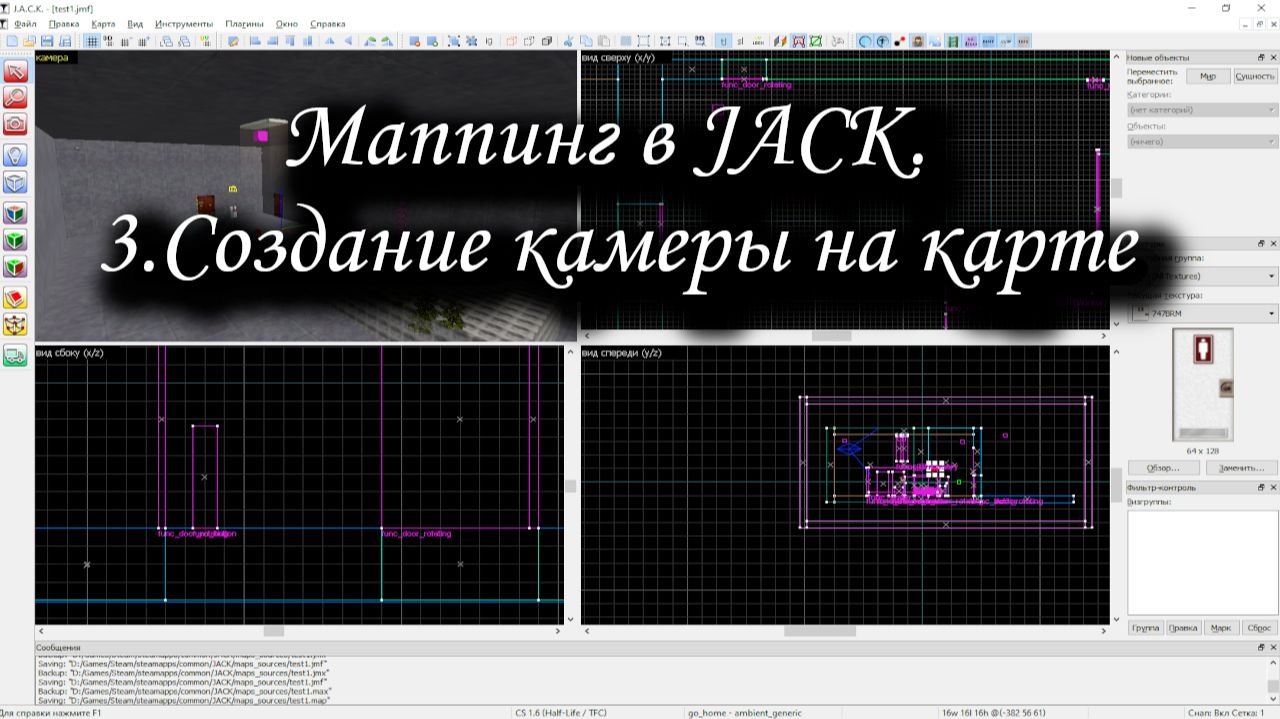Image resolution: width=1280 pixels, height=719 pixels.
Task: Open the current texture 747BRM dropdown
Action: pos(1203,314)
